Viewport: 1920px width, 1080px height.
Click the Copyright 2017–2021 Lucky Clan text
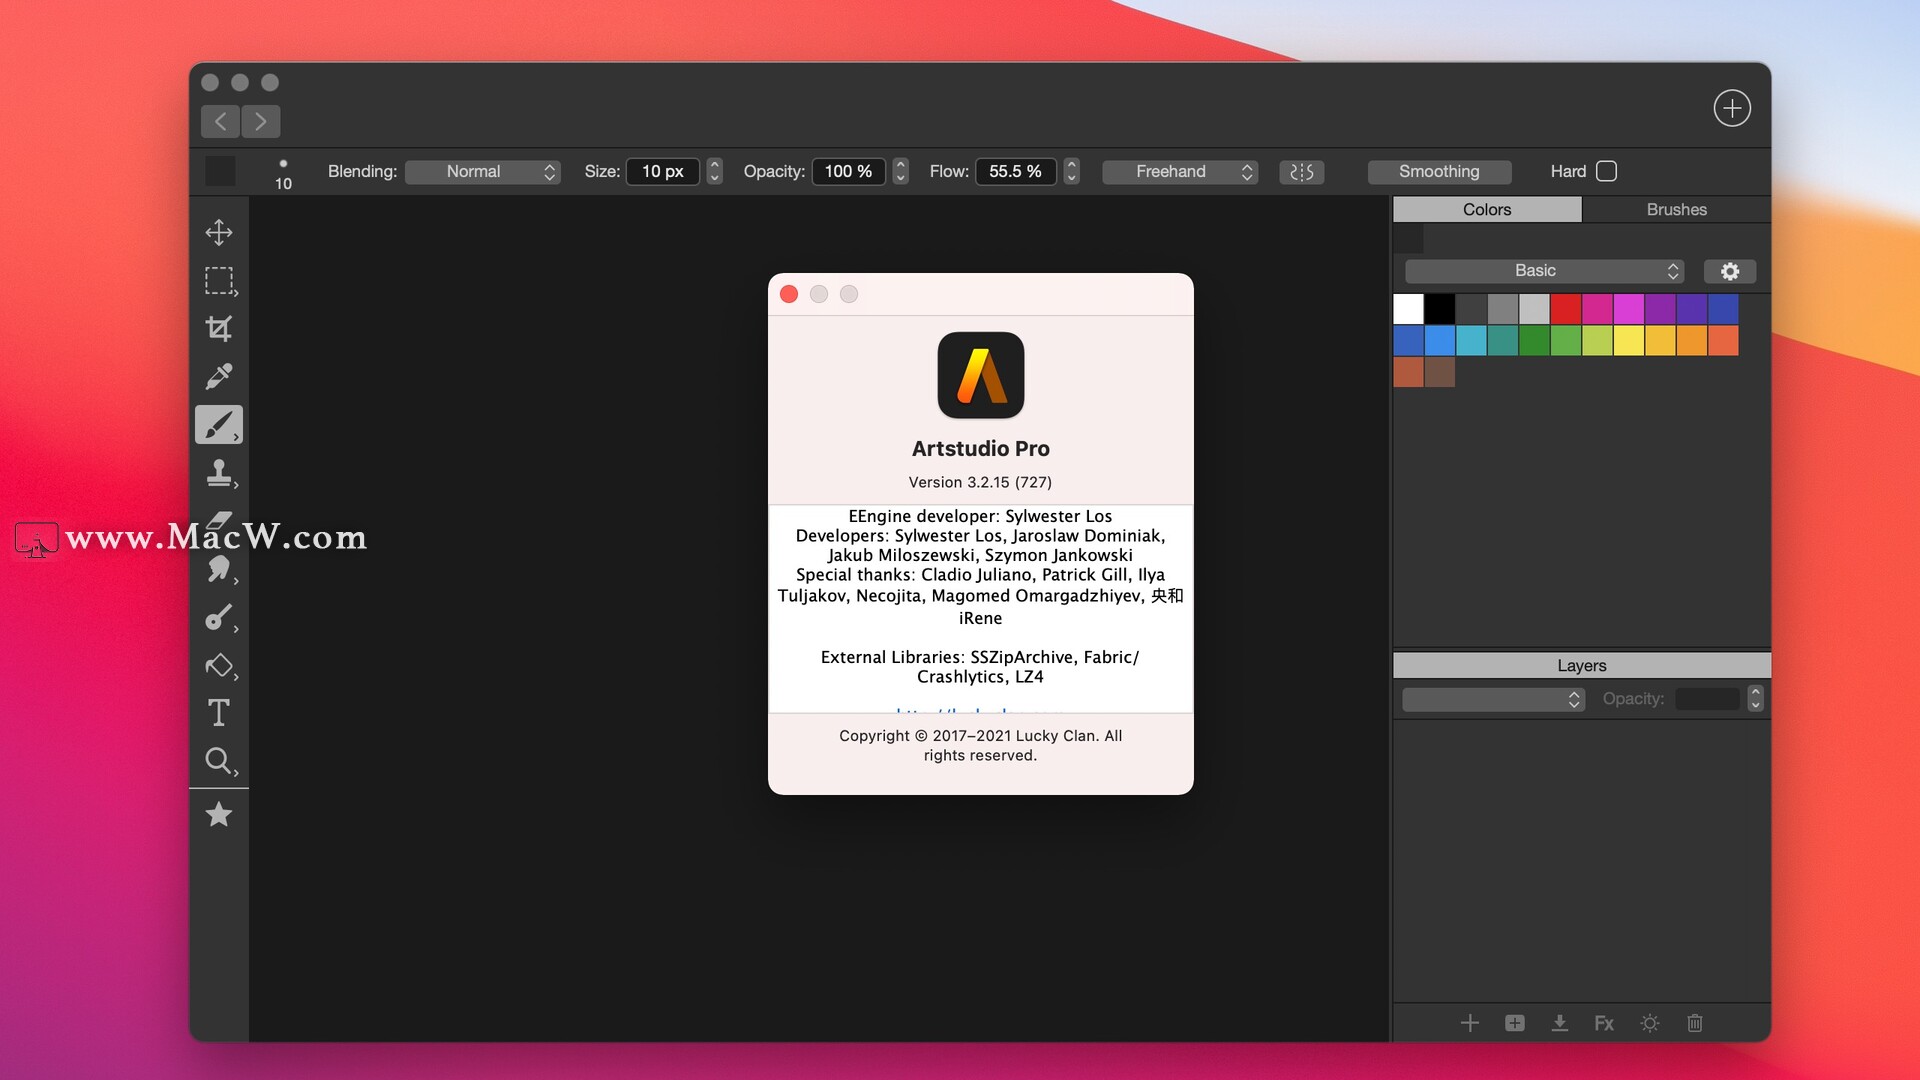pyautogui.click(x=980, y=745)
